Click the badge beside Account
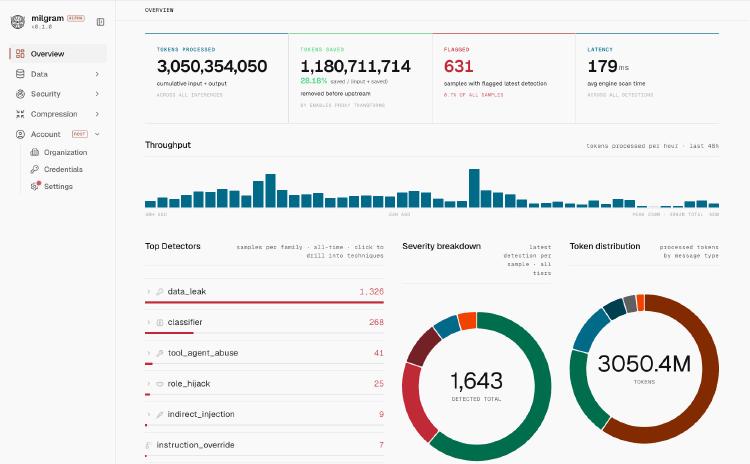The height and width of the screenshot is (464, 750). (80, 134)
